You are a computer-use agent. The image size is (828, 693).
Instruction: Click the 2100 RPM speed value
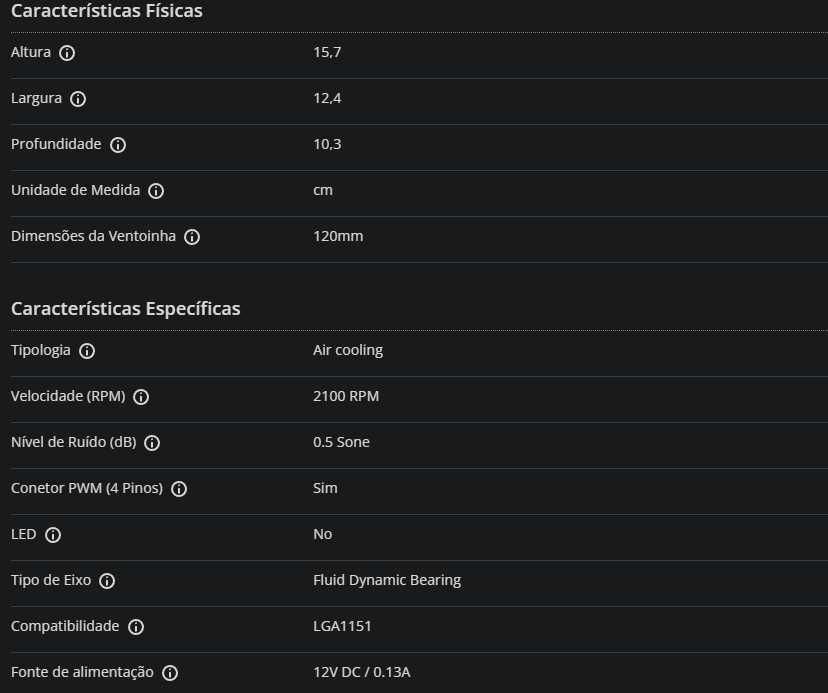[x=346, y=396]
